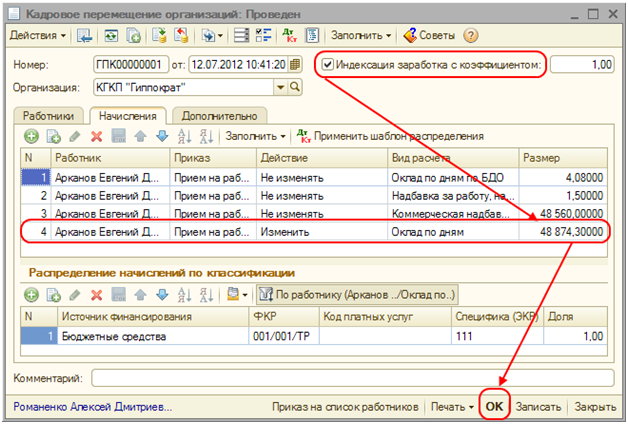Screen dimensions: 628x424
Task: Click Приказ на список работников
Action: 344,407
